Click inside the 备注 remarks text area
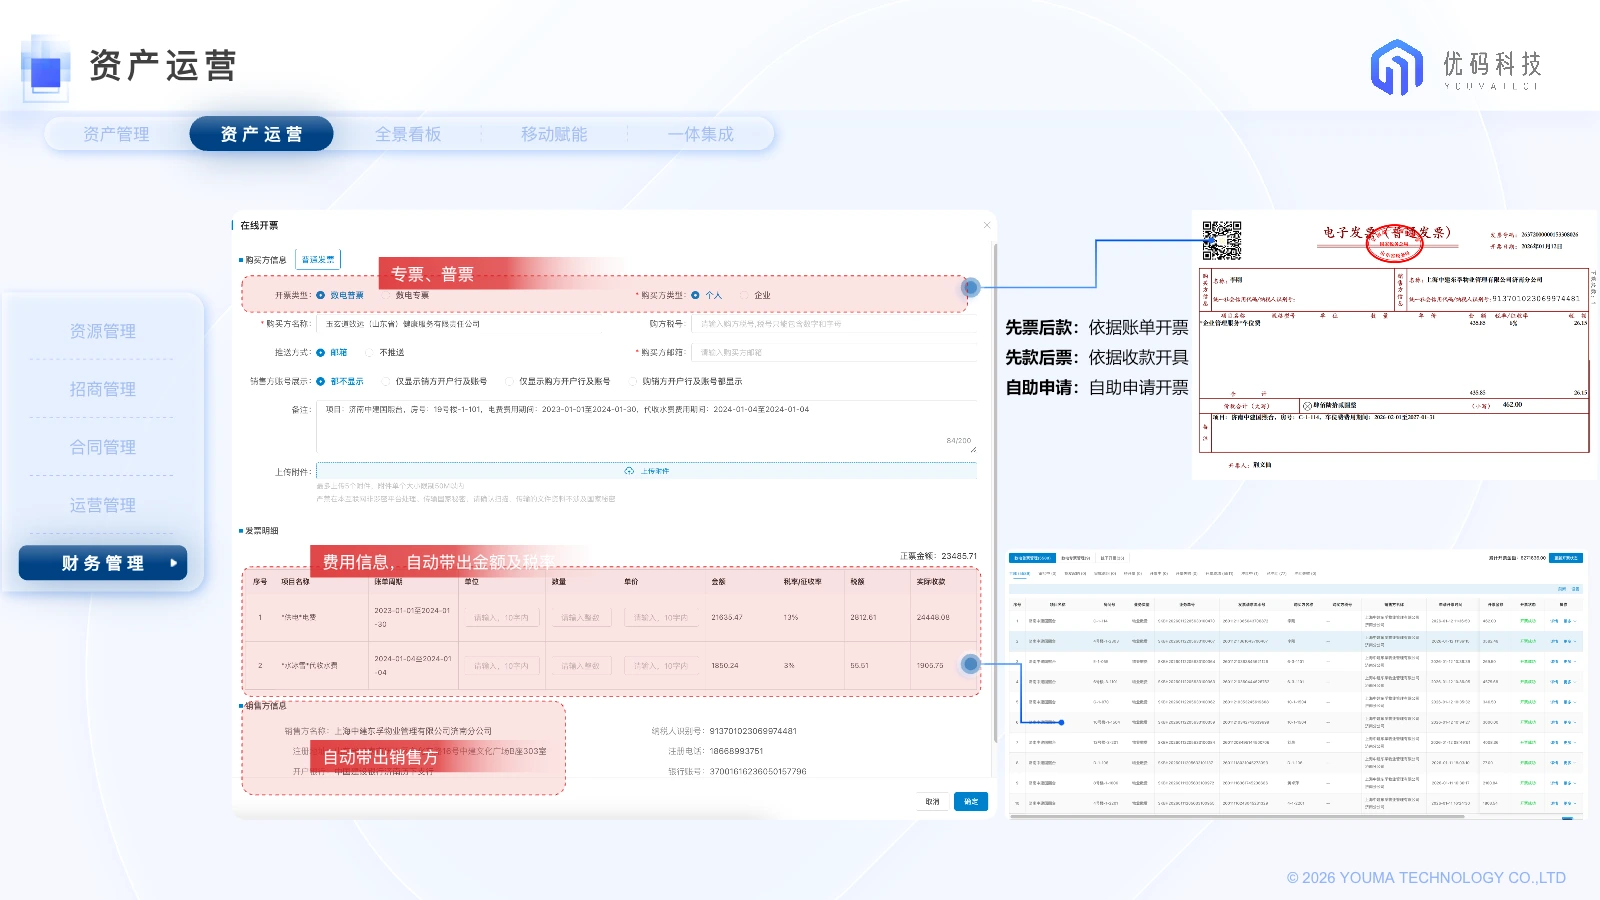This screenshot has width=1600, height=900. [x=646, y=427]
